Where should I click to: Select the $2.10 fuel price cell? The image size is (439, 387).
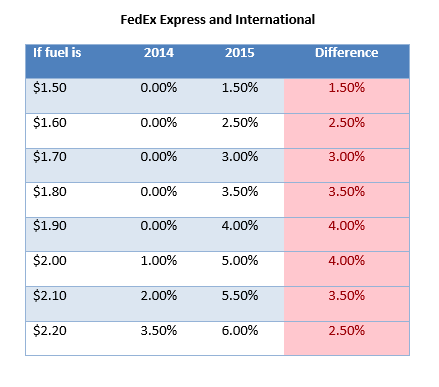click(x=50, y=296)
